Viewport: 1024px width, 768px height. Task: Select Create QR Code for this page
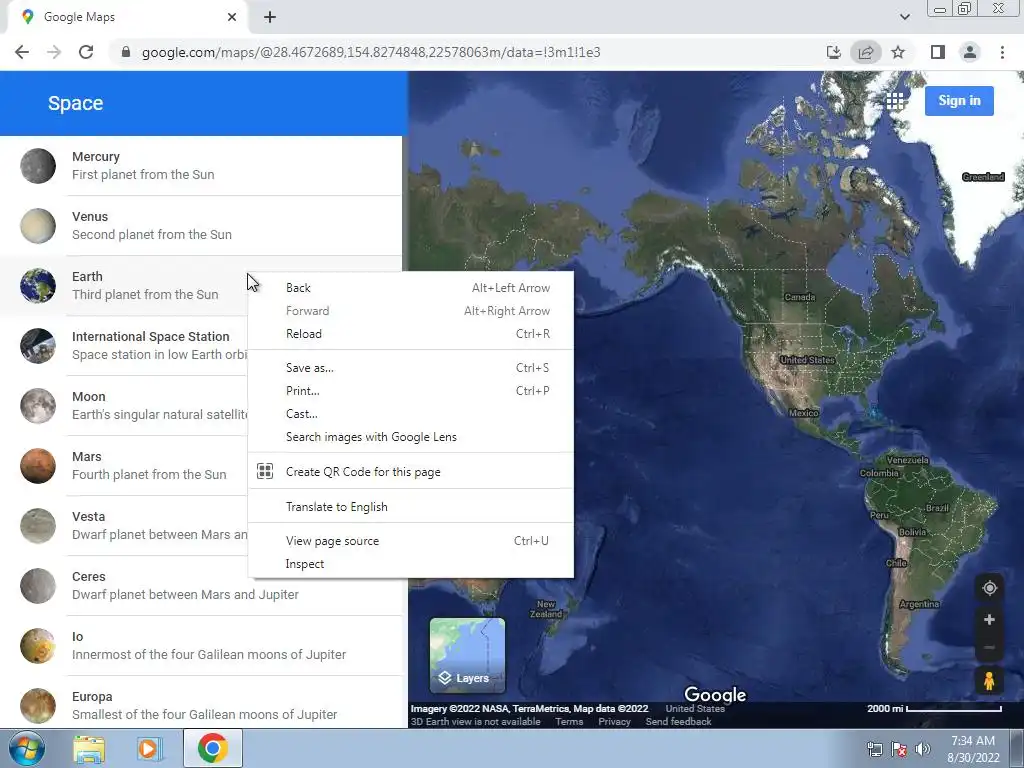(411, 472)
